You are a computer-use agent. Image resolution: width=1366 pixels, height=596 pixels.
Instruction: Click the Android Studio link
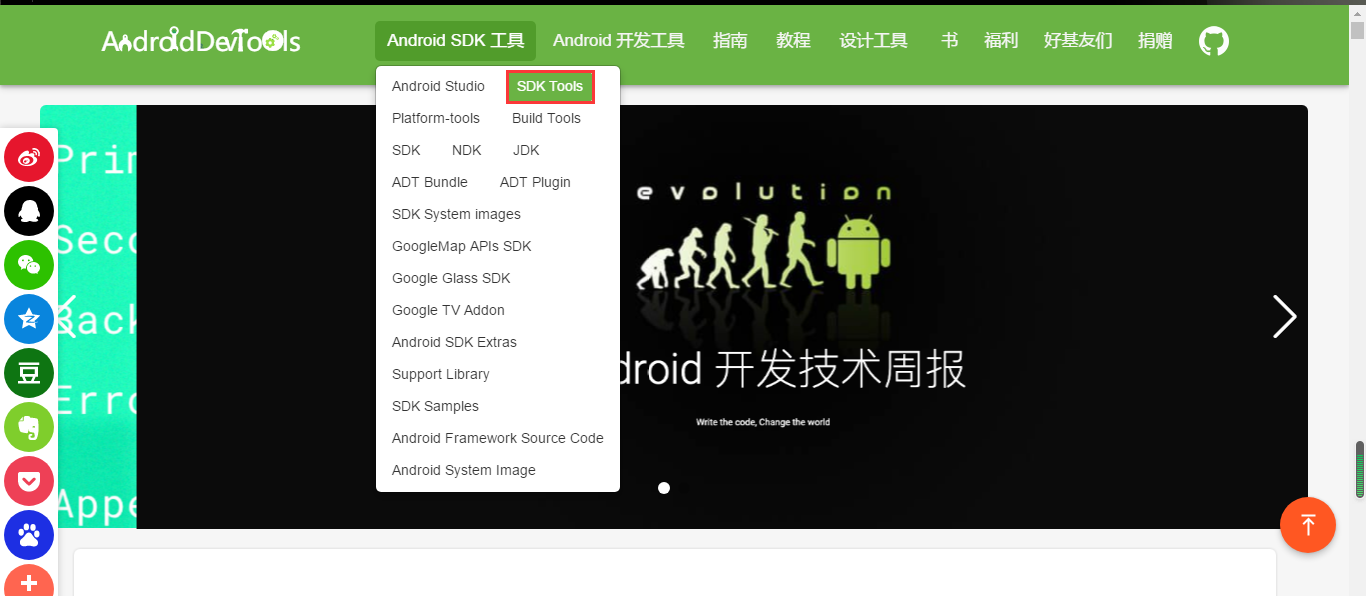coord(438,86)
